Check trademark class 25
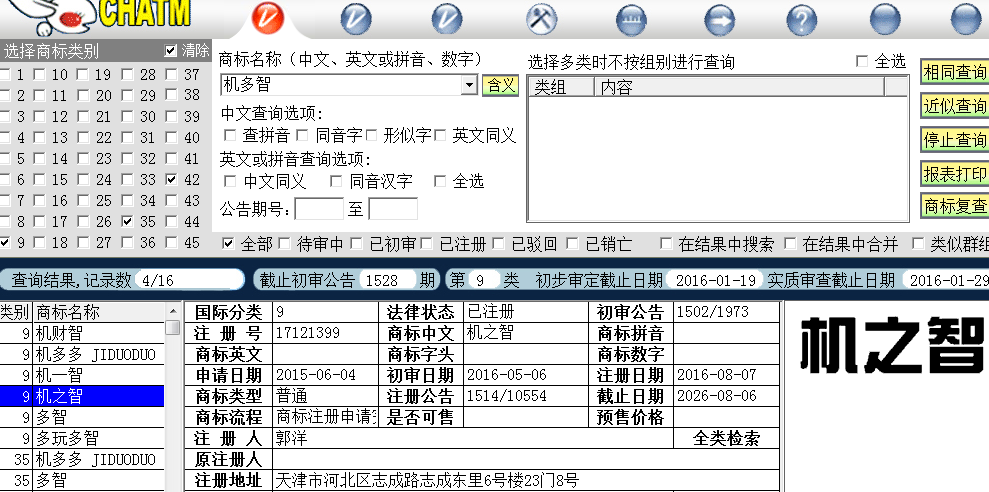 pyautogui.click(x=83, y=201)
